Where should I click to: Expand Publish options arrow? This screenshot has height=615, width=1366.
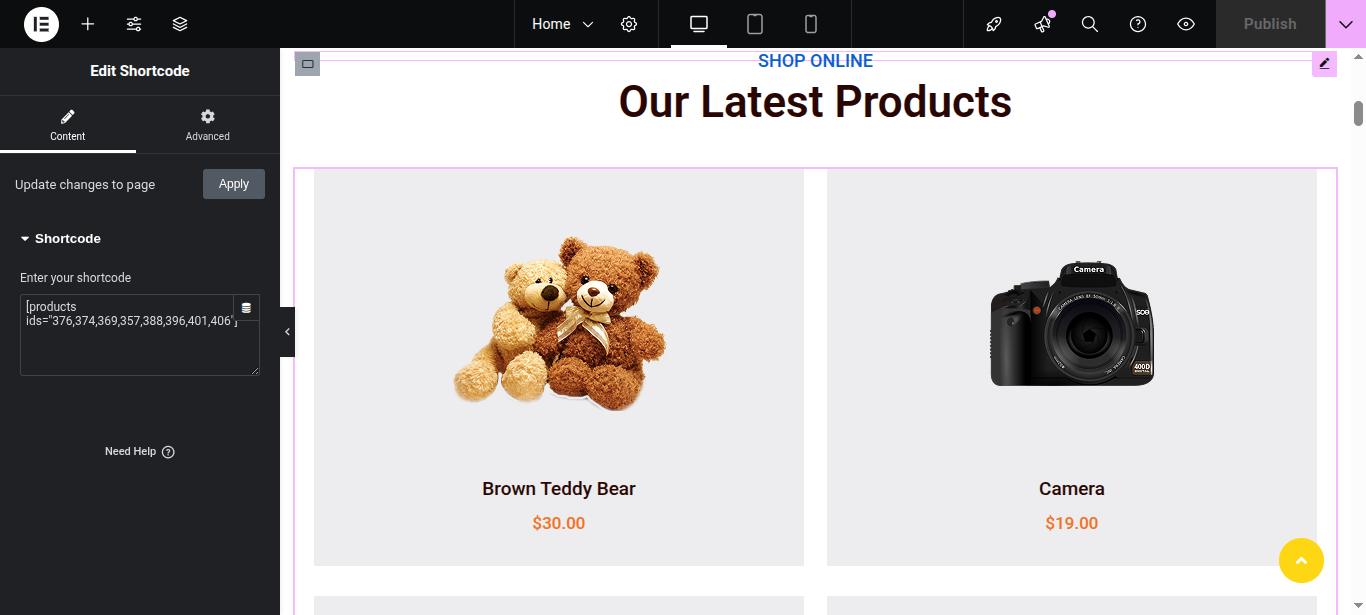tap(1346, 24)
